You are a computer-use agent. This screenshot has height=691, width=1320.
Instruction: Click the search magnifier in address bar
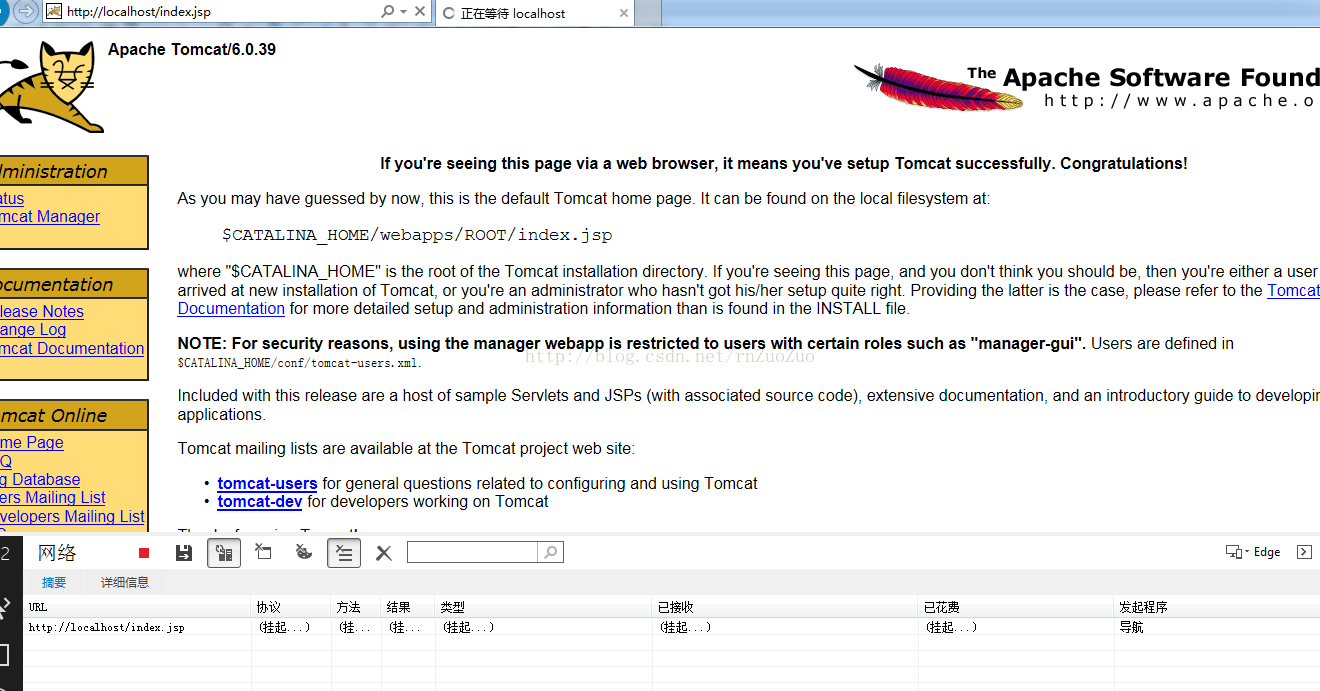pyautogui.click(x=387, y=12)
